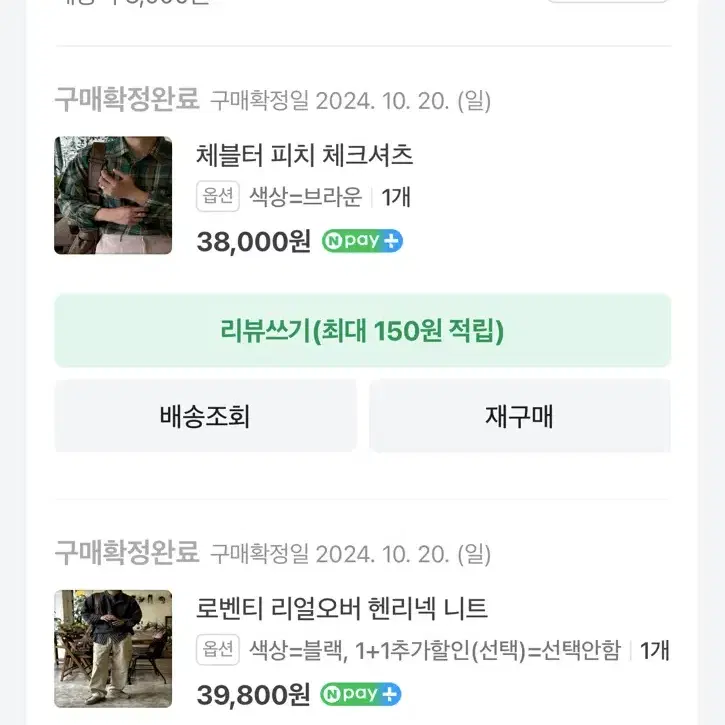Open 리뷰쓰기 to write a review
This screenshot has height=725, width=725.
pos(362,331)
